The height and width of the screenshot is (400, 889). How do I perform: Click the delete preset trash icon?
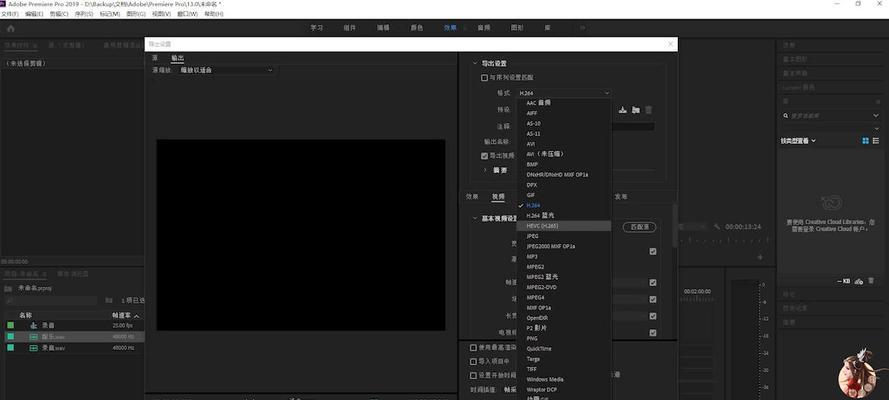649,109
